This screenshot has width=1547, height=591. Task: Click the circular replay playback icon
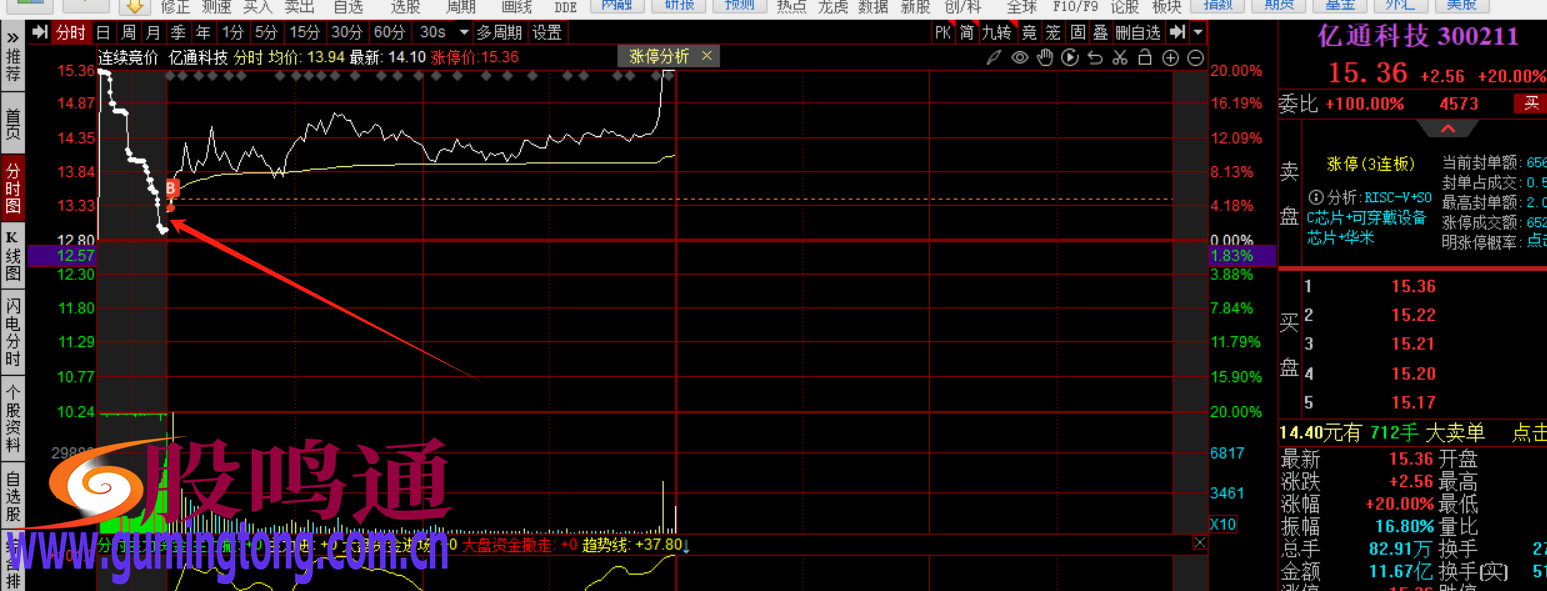coord(1070,57)
